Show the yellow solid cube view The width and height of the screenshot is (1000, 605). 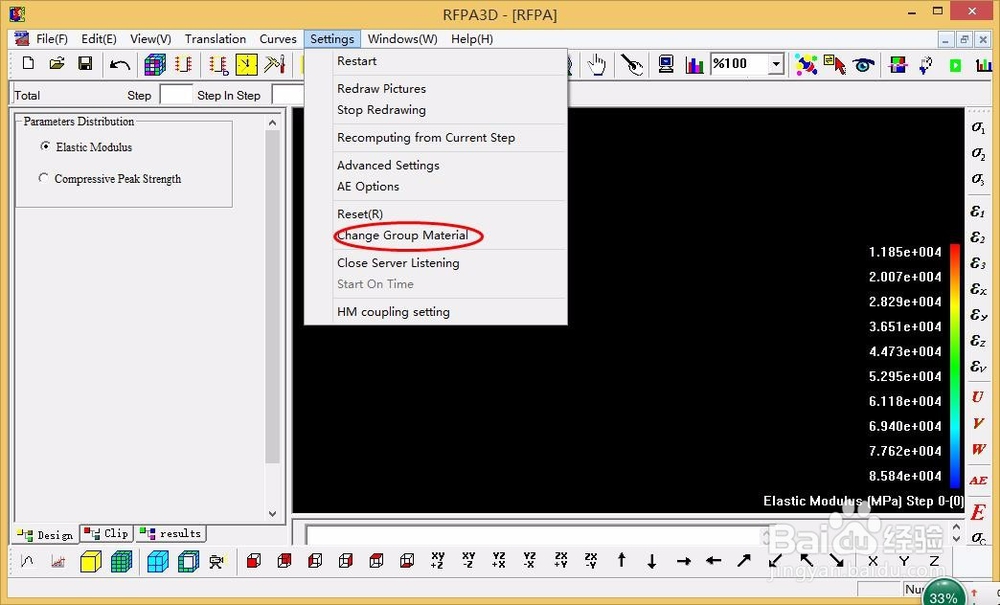click(x=91, y=562)
